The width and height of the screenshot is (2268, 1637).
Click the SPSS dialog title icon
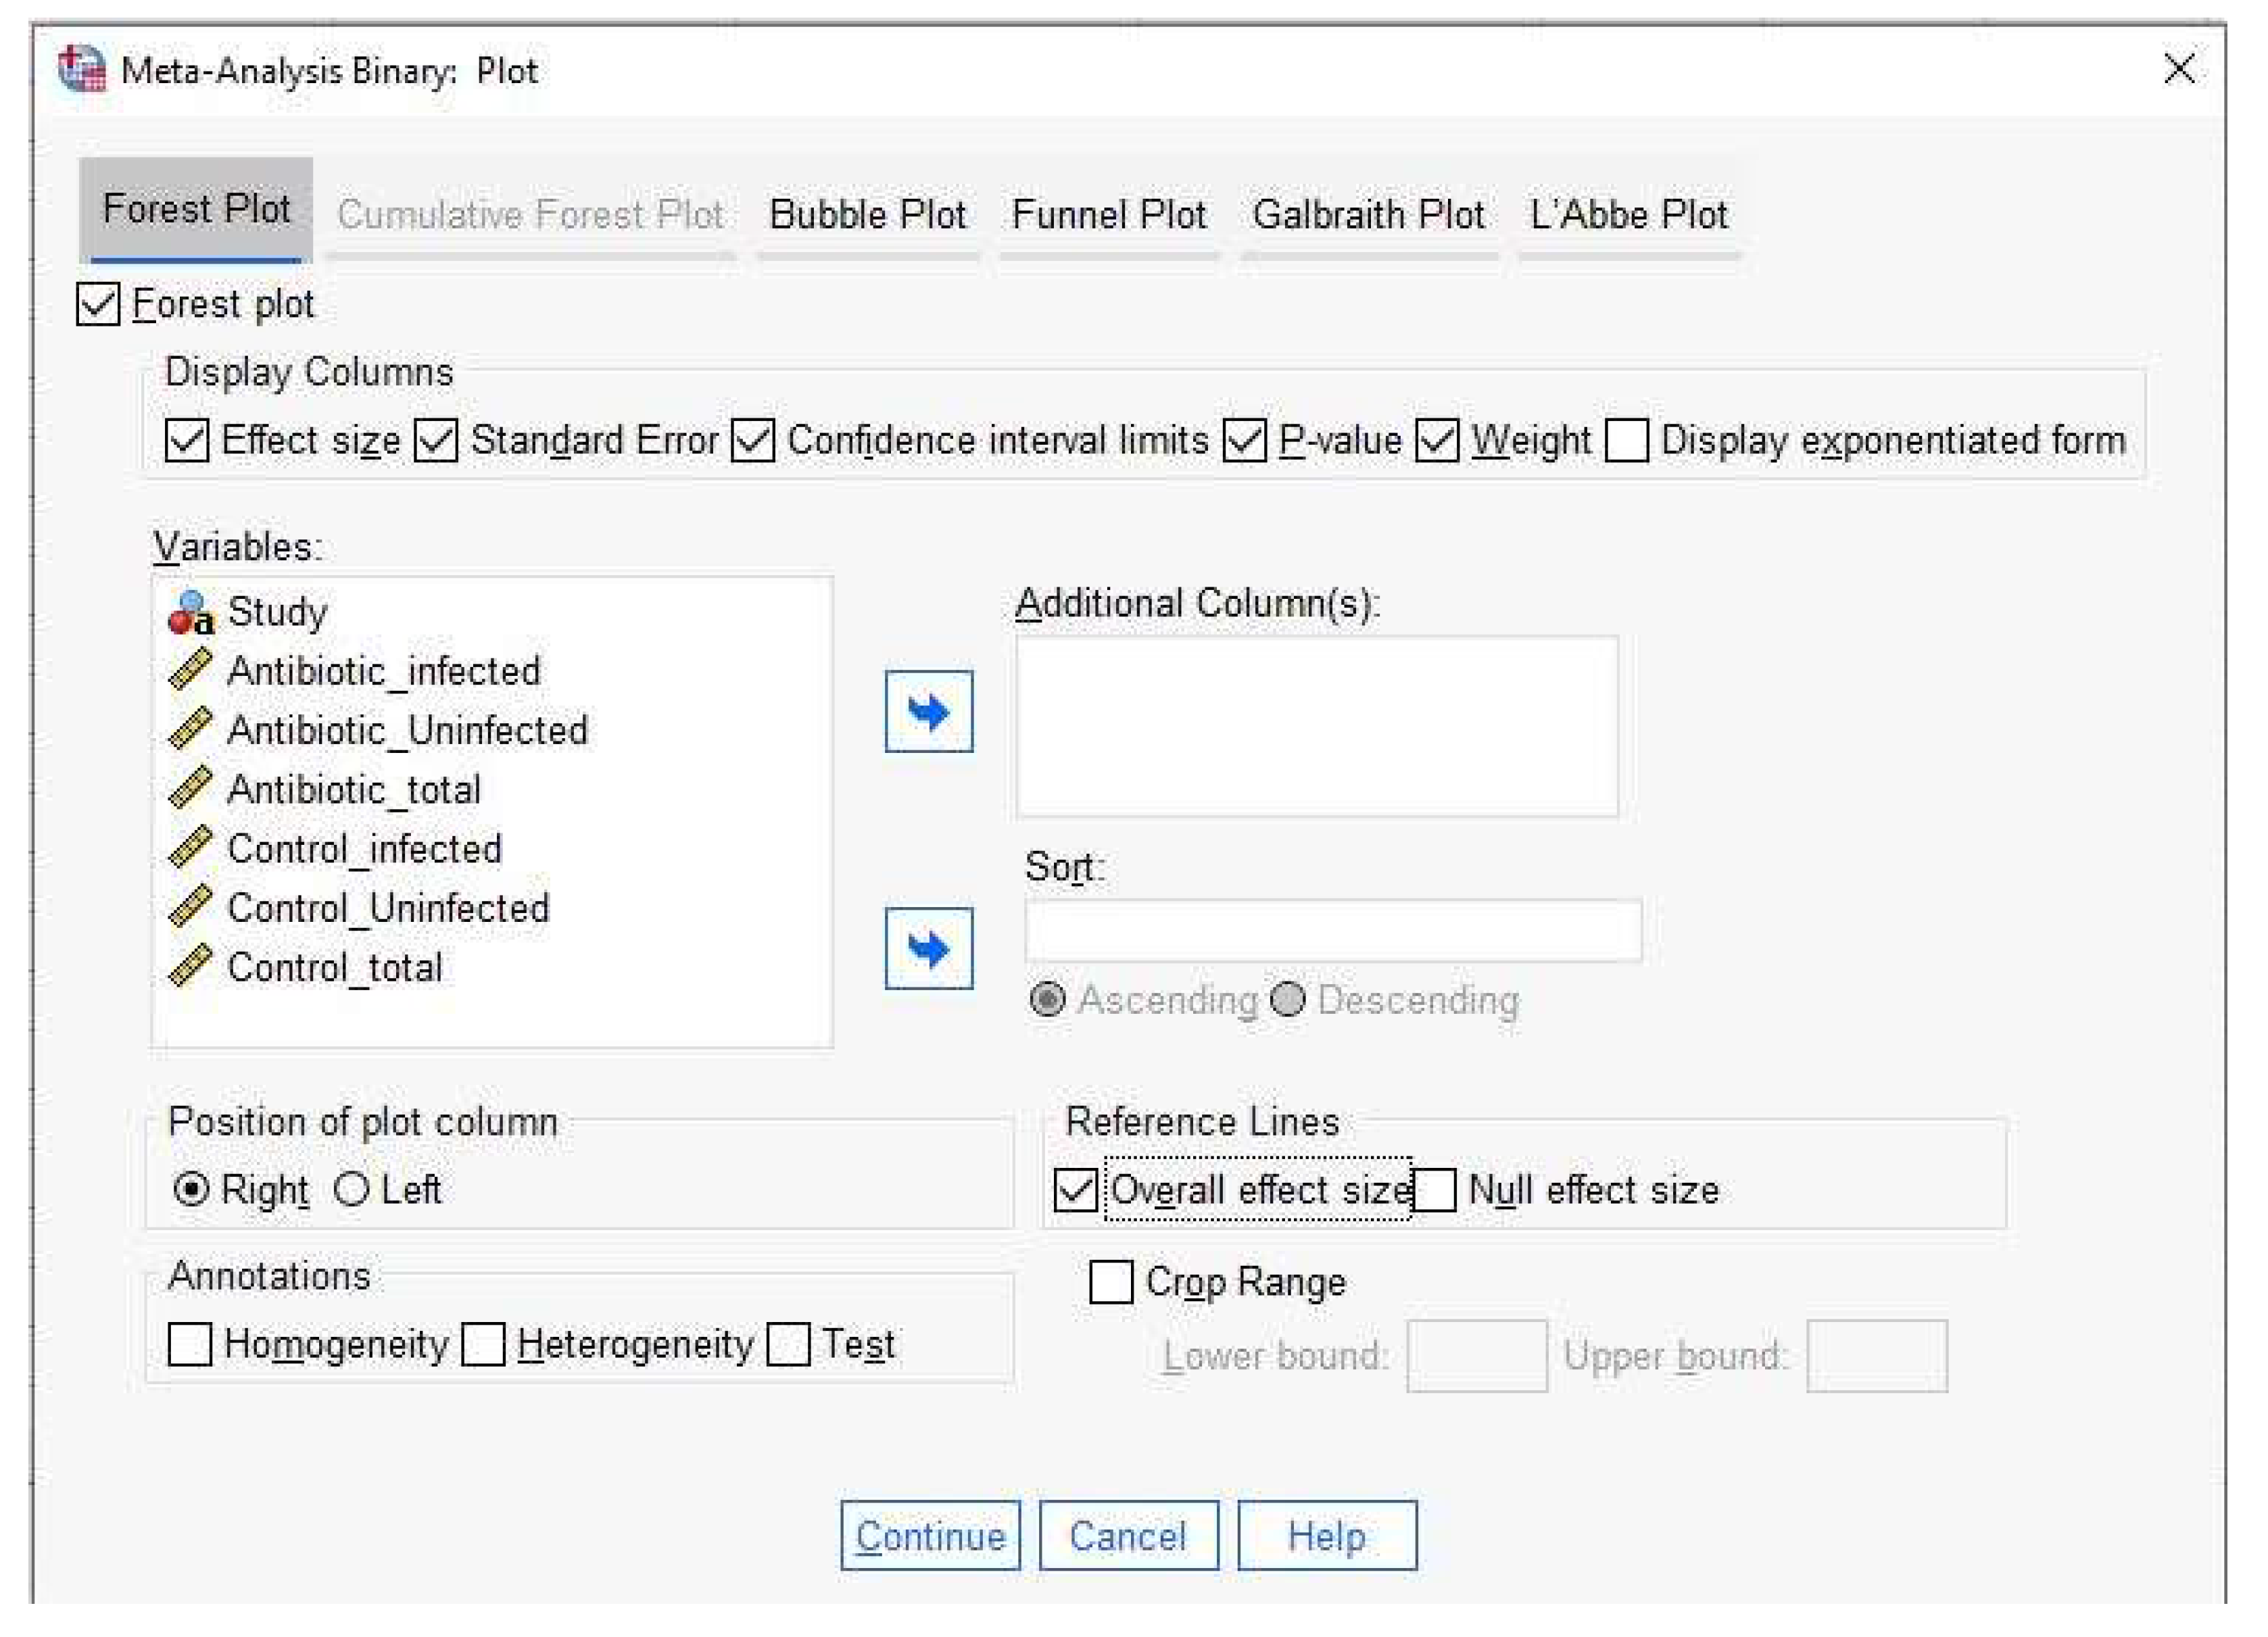82,70
